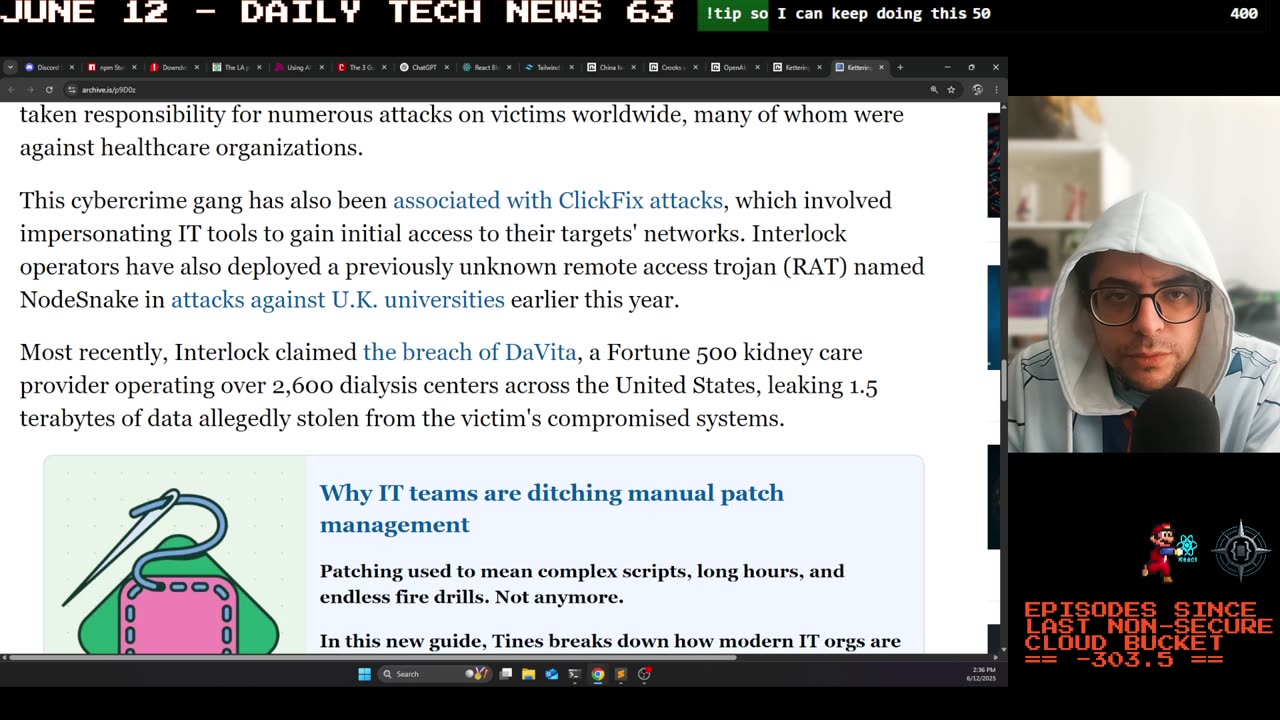Viewport: 1280px width, 720px height.
Task: Close the Discord tab
Action: 71,67
